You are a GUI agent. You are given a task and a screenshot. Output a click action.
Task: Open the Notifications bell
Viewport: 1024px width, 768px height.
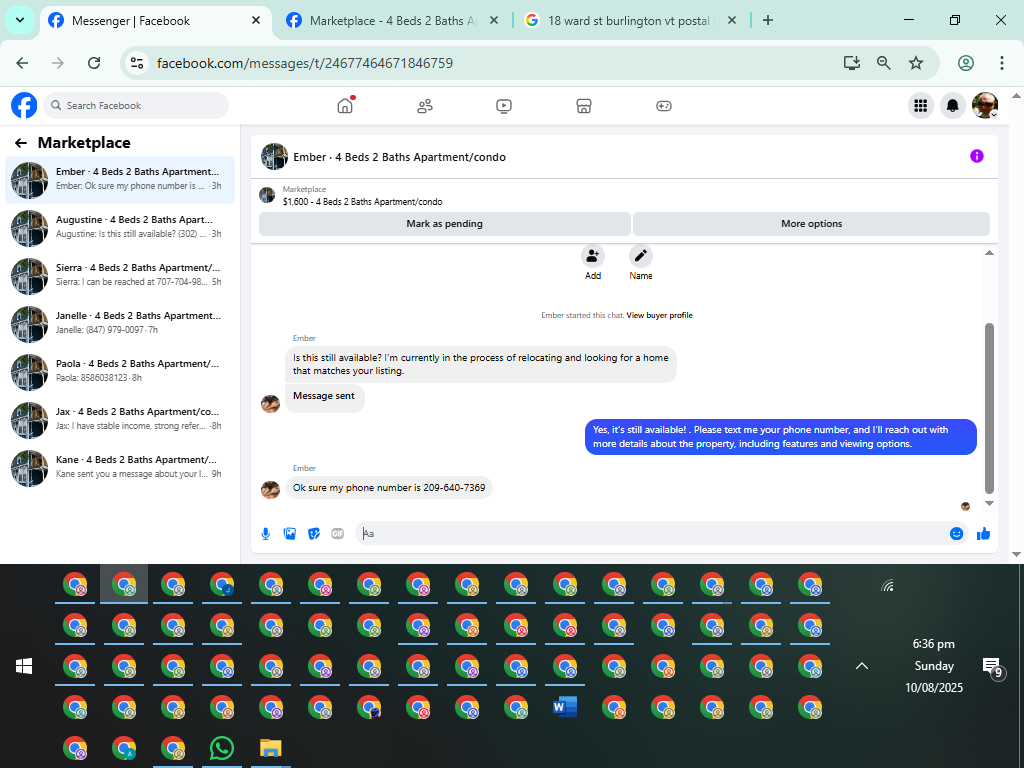(x=953, y=105)
